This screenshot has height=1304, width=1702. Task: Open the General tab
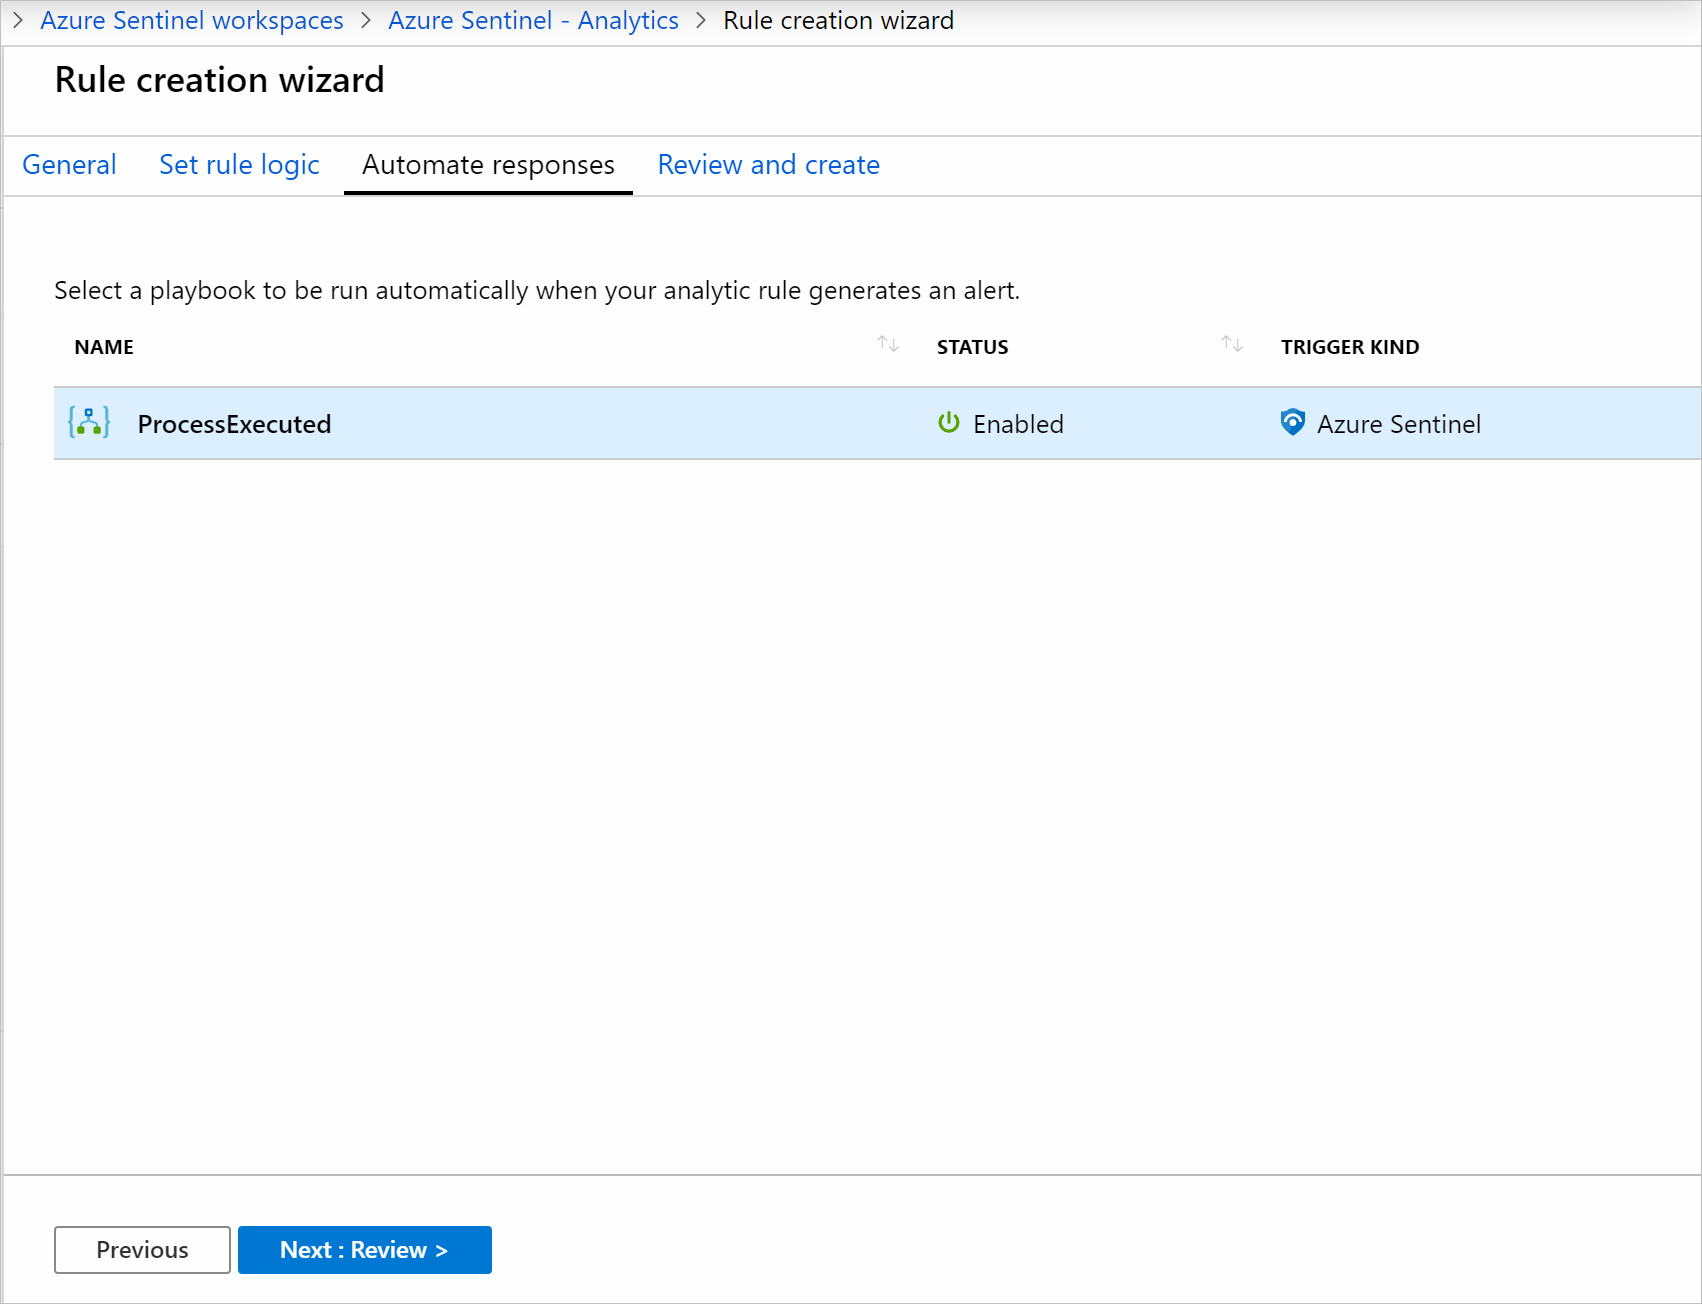[x=69, y=165]
